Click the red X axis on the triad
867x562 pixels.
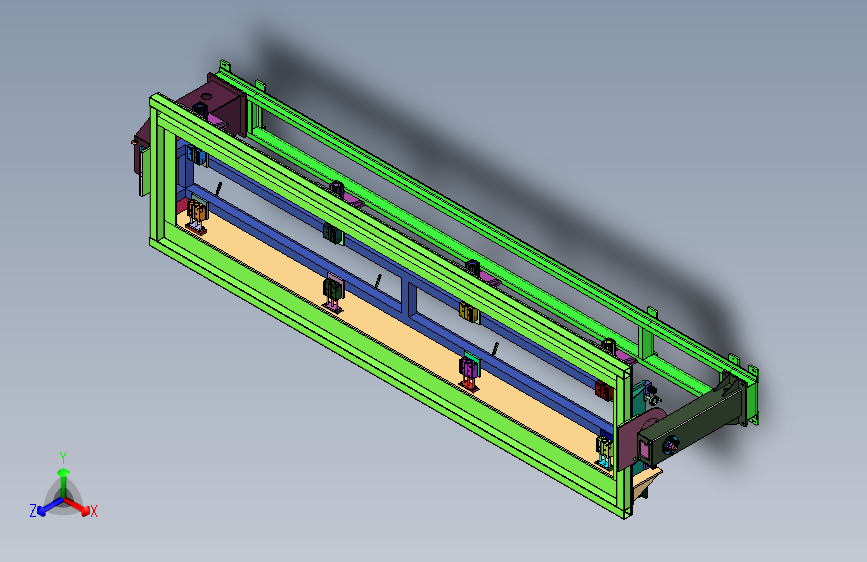[x=79, y=506]
